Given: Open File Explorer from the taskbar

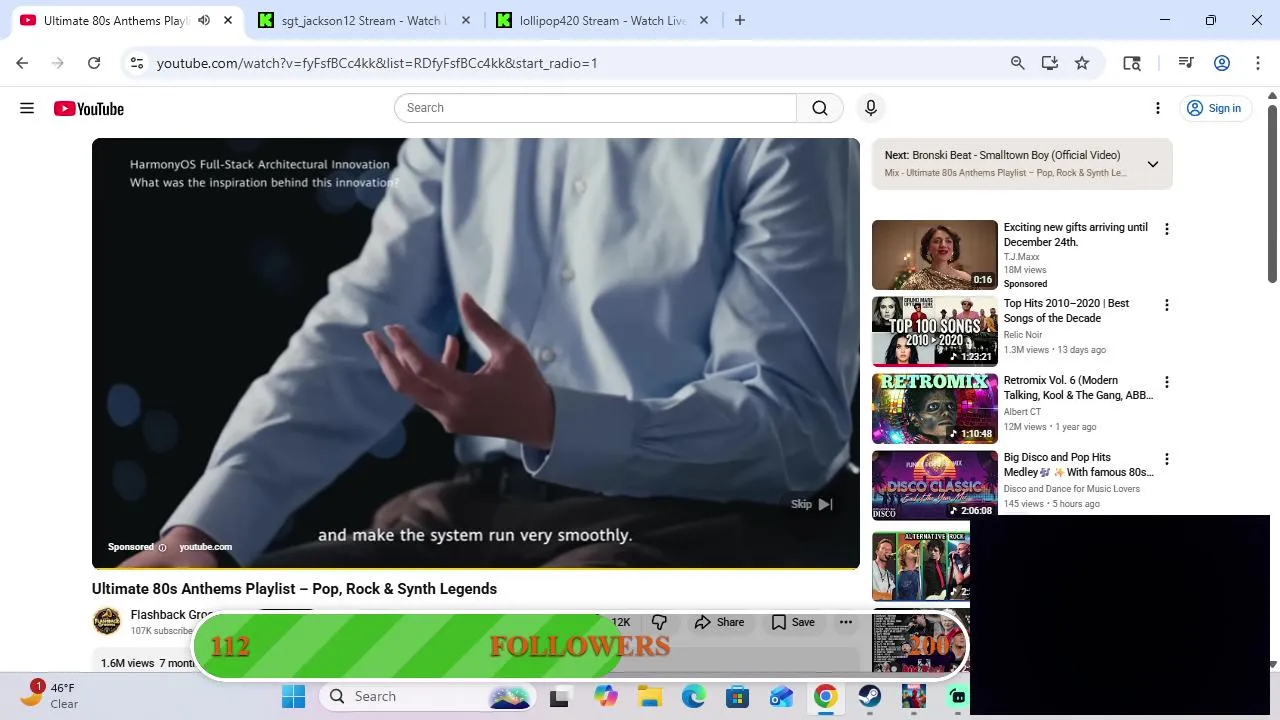Looking at the screenshot, I should (x=650, y=697).
